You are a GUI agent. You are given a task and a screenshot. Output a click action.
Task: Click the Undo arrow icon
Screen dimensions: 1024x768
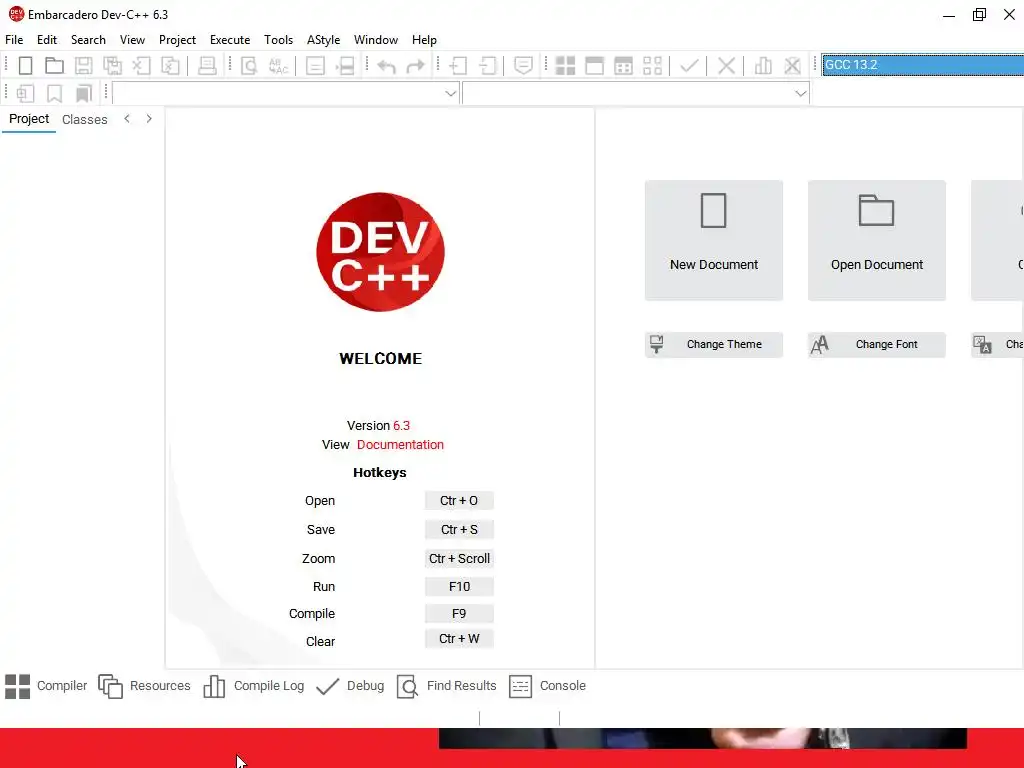pyautogui.click(x=387, y=66)
